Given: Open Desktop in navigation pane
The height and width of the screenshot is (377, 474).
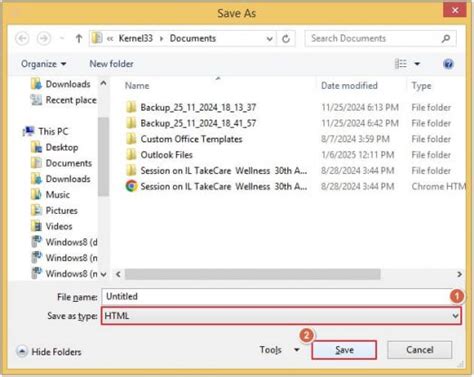Looking at the screenshot, I should 55,147.
